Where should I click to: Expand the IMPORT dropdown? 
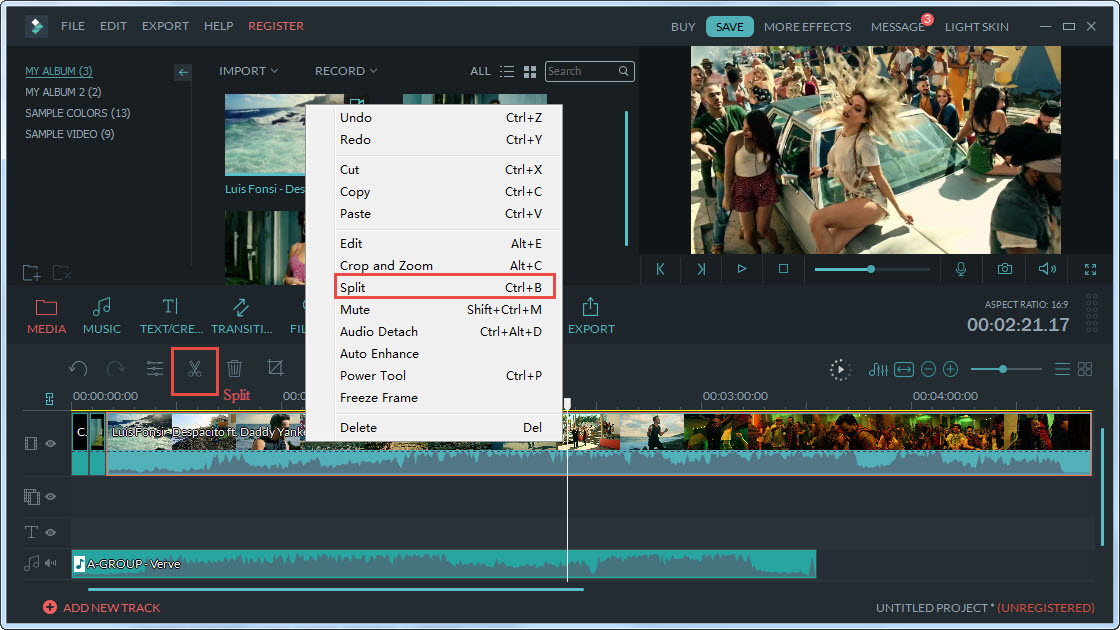249,71
